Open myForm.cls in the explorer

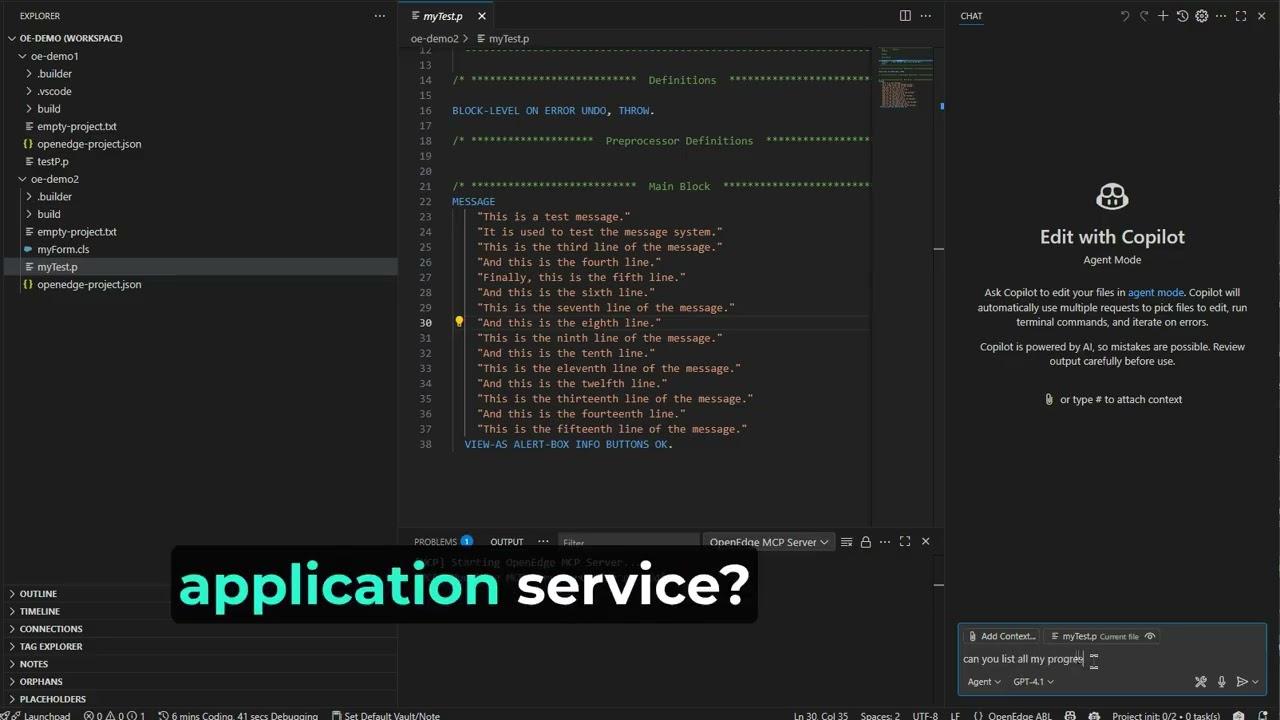(63, 249)
